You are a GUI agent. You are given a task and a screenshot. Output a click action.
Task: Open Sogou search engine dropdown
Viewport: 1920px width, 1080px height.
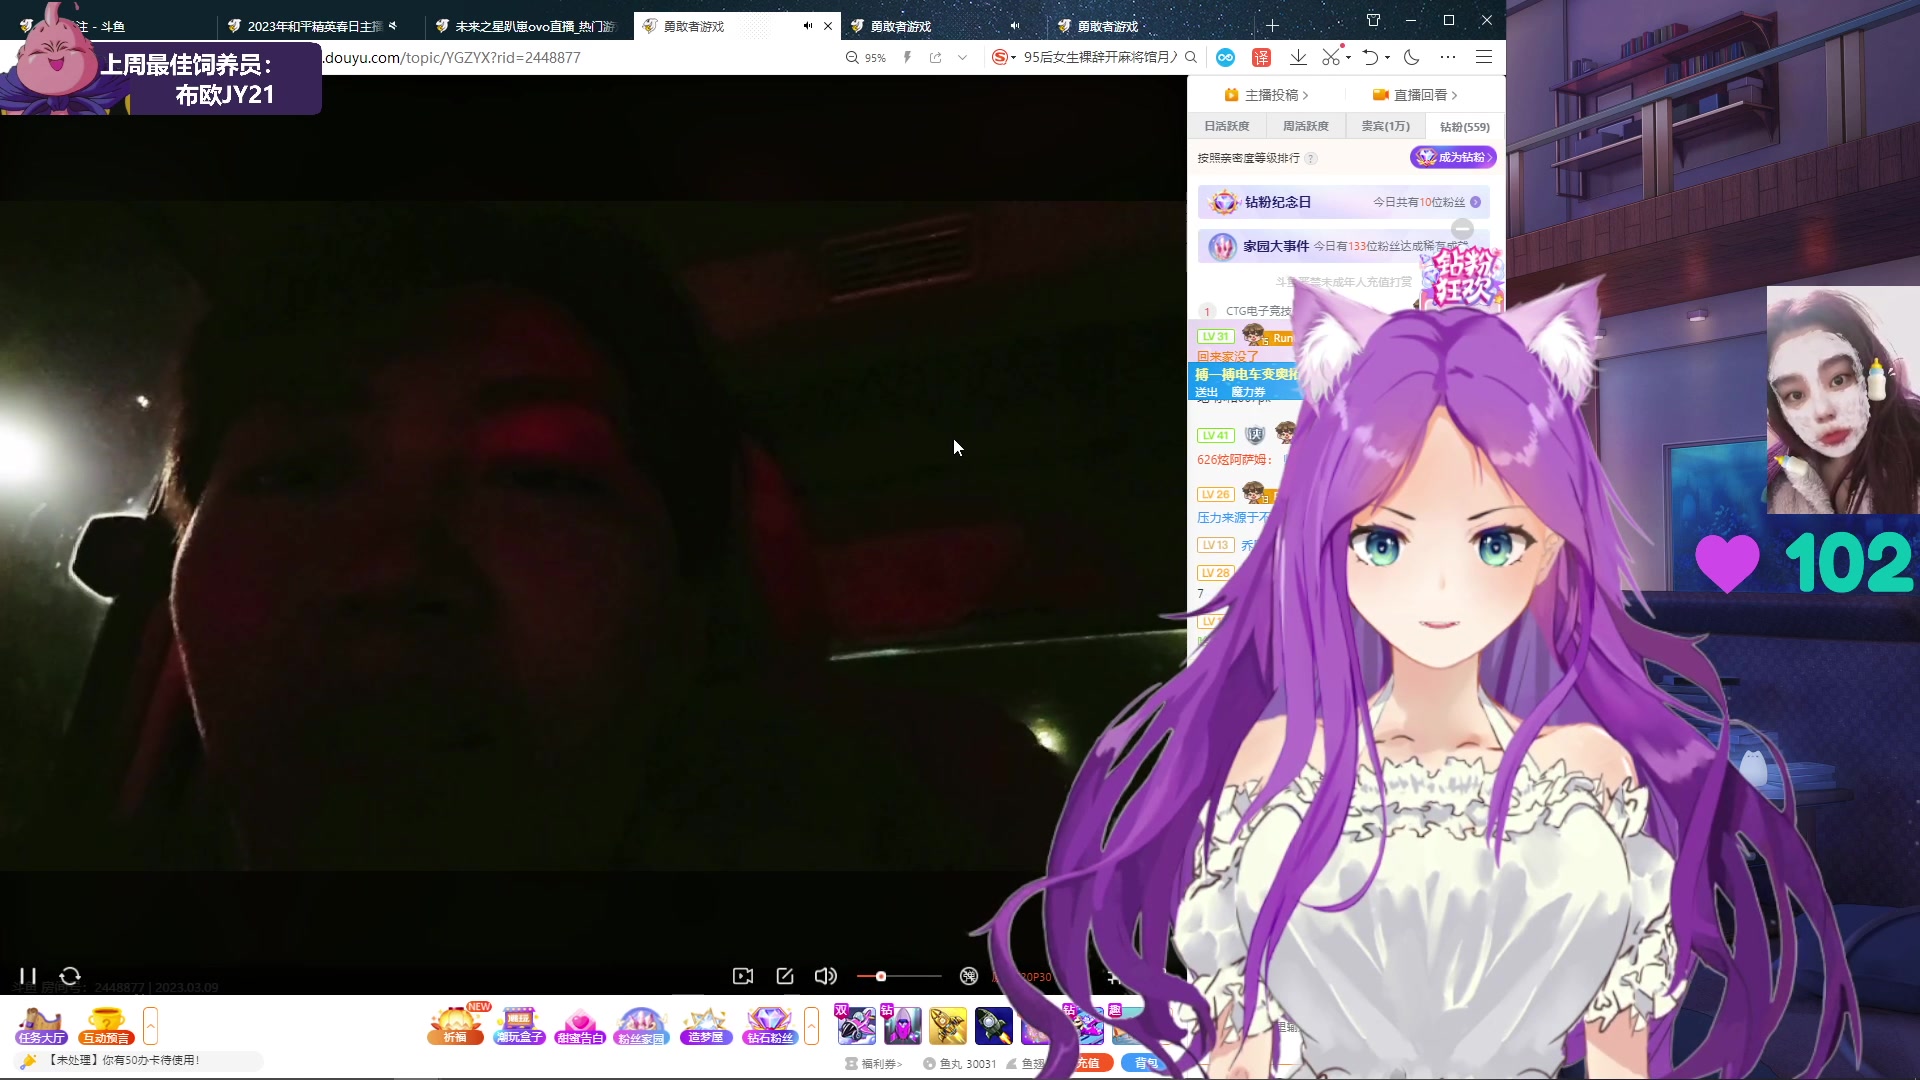(1003, 58)
